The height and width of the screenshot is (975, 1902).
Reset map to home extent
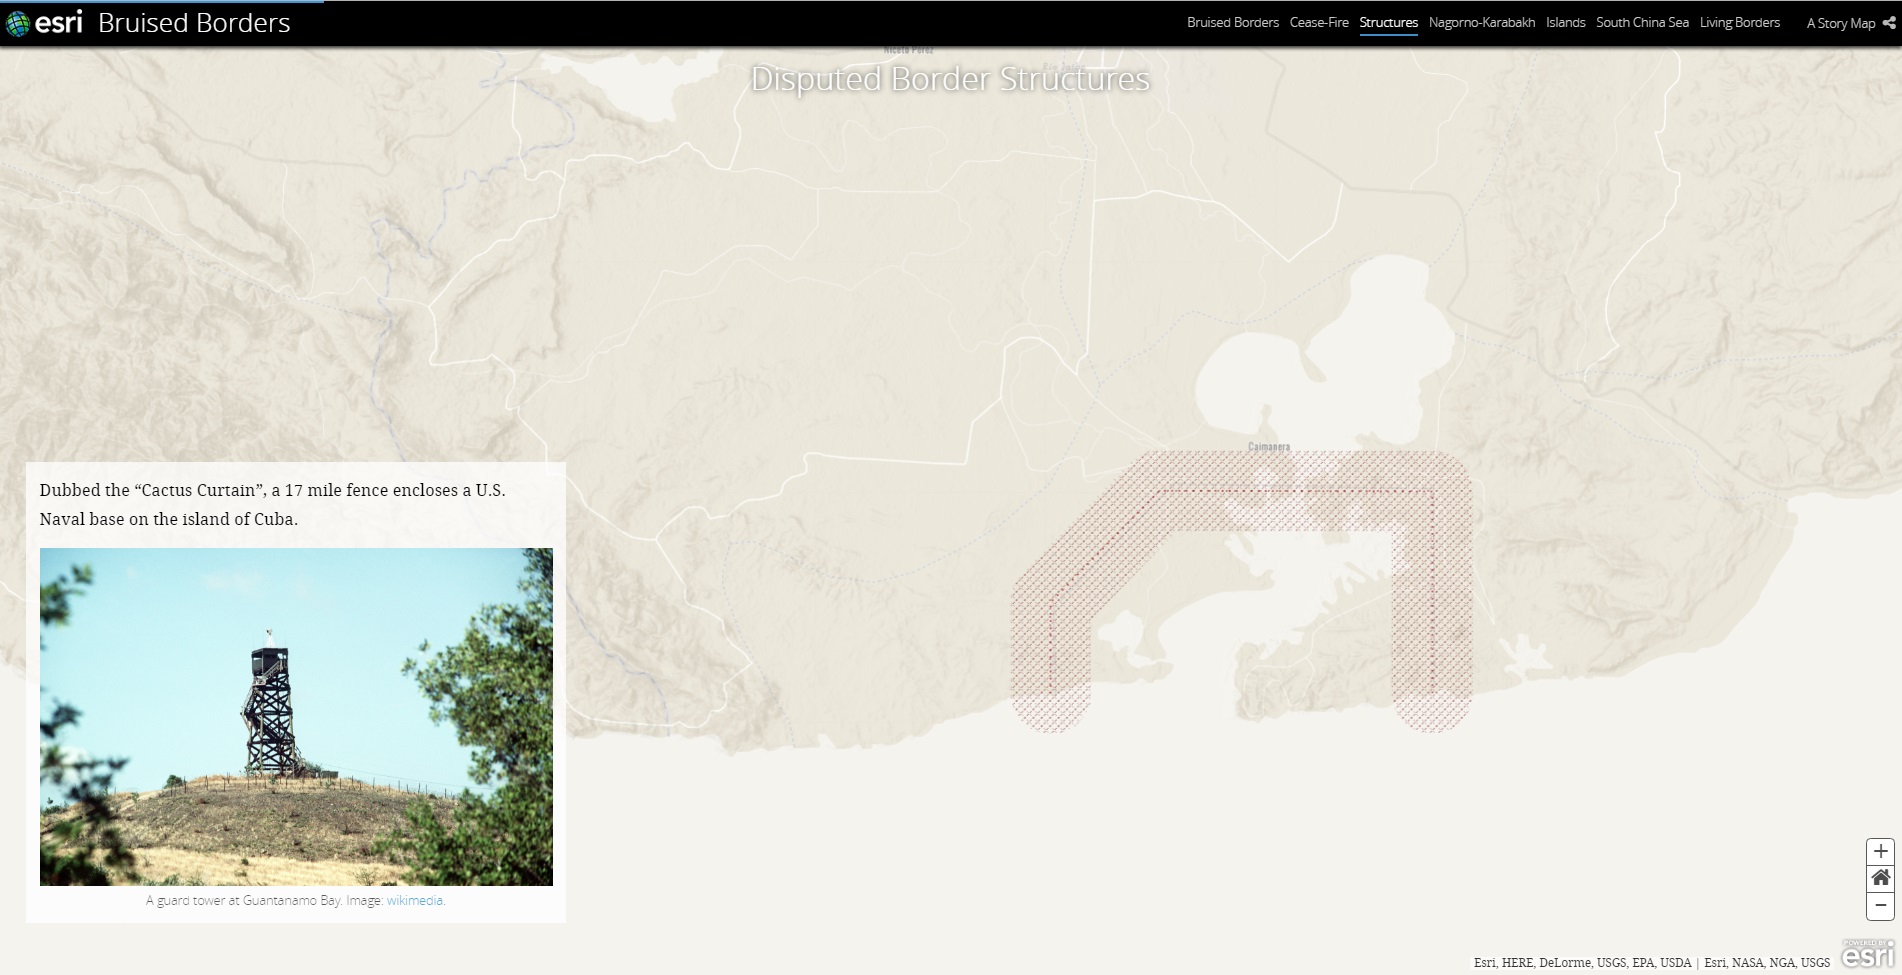coord(1880,878)
